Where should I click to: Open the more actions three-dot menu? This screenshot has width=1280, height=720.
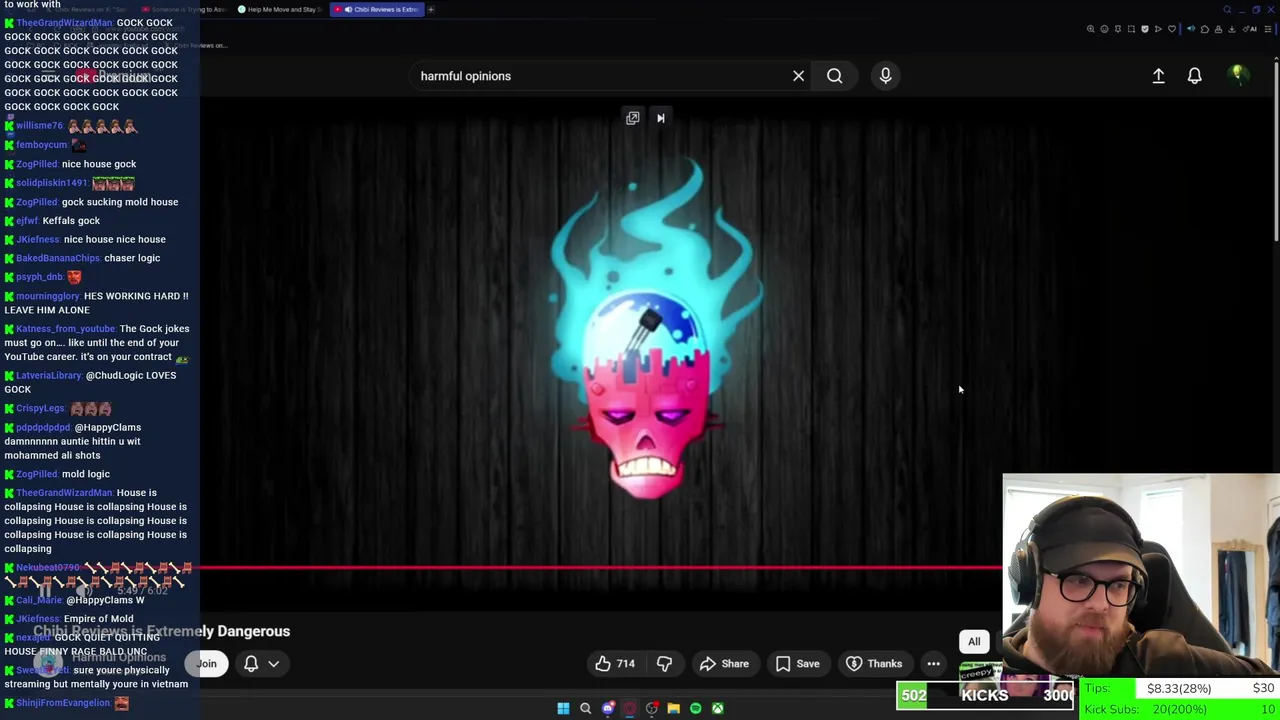point(933,663)
